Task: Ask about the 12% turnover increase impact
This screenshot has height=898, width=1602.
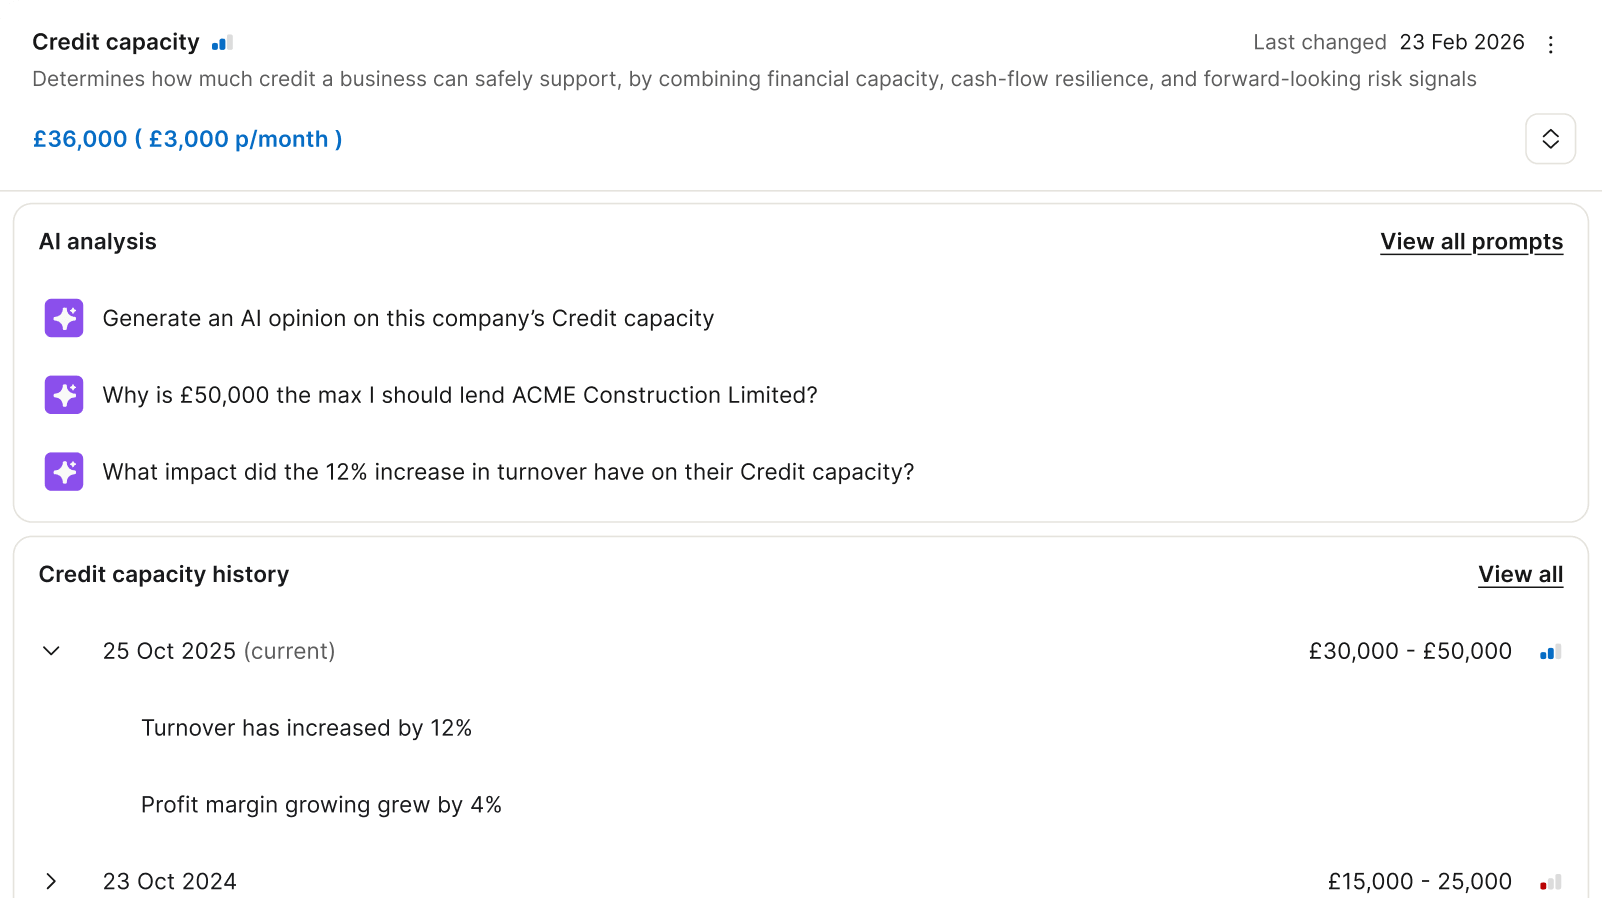Action: 508,472
